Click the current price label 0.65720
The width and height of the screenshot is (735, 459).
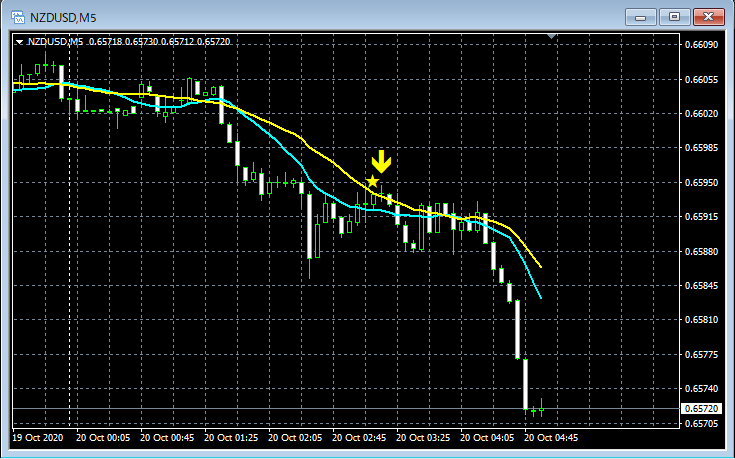[701, 409]
